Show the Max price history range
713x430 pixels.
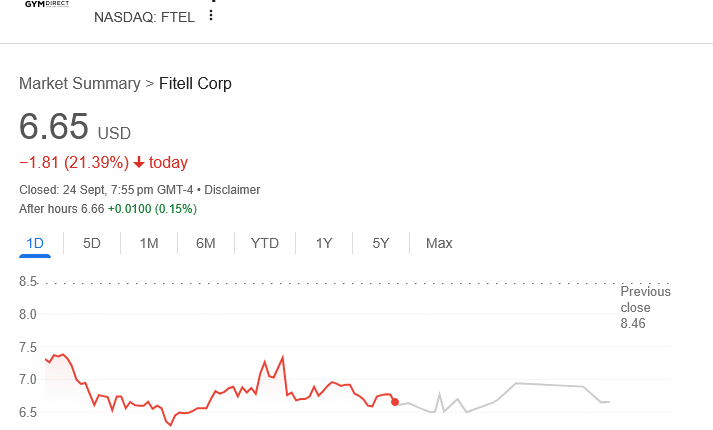pyautogui.click(x=439, y=243)
